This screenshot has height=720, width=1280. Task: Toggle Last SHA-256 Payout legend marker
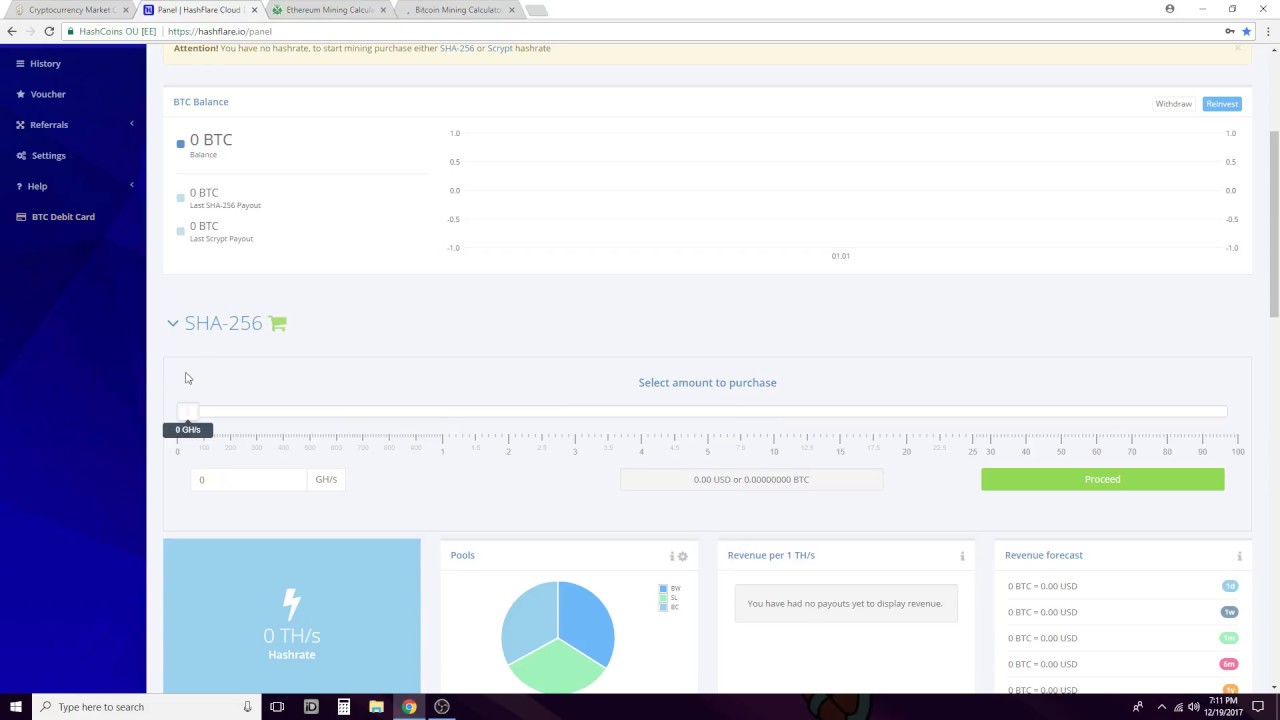180,197
